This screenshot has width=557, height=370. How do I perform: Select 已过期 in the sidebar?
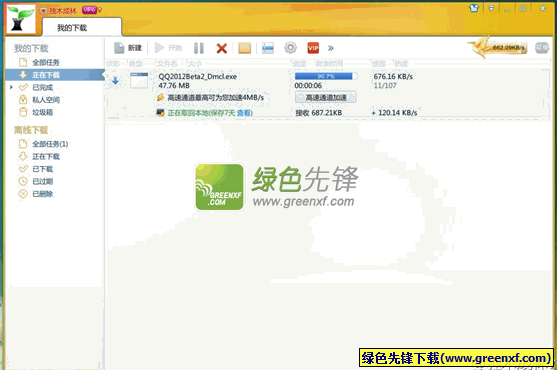point(42,181)
